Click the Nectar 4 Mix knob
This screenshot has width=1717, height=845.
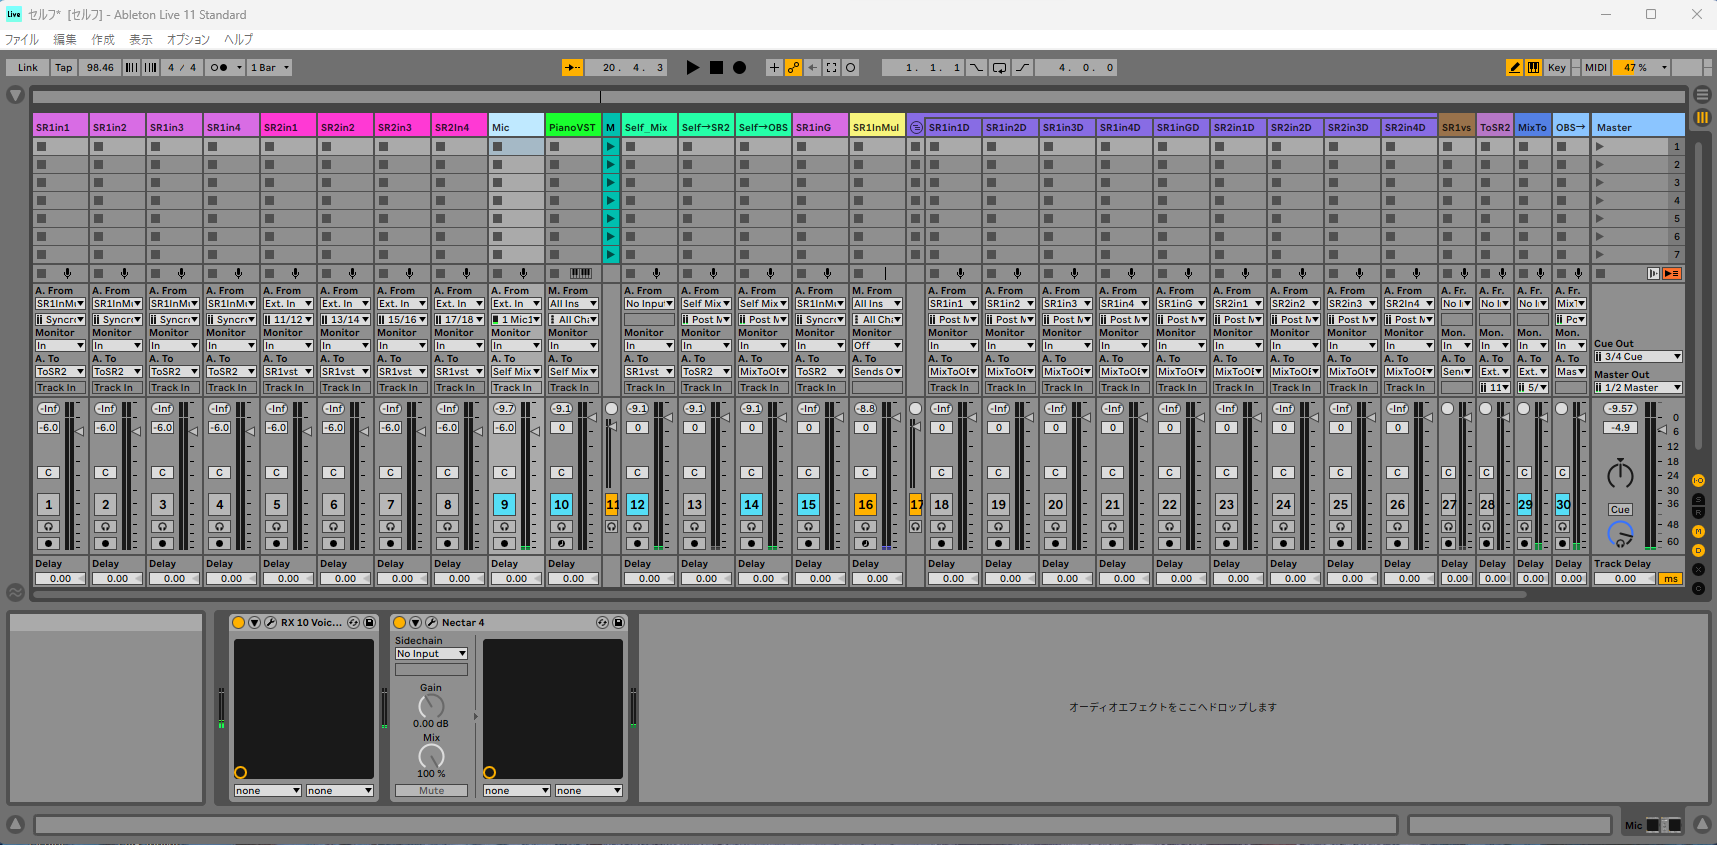(x=431, y=756)
